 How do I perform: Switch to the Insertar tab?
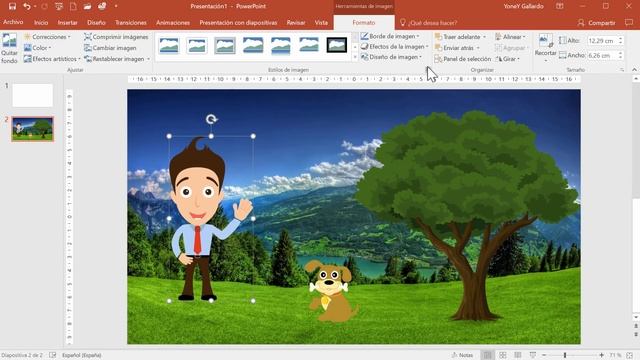[x=67, y=22]
